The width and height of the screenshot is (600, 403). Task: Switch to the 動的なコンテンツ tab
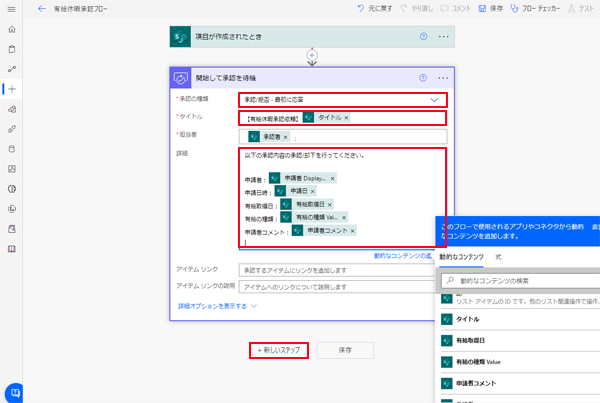461,257
